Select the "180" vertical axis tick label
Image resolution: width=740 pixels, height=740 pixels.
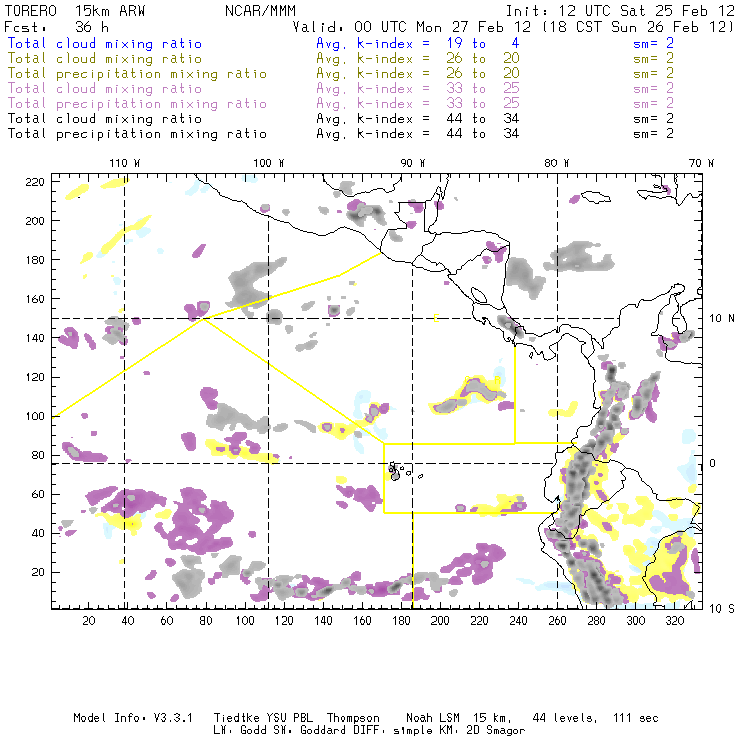coord(35,260)
